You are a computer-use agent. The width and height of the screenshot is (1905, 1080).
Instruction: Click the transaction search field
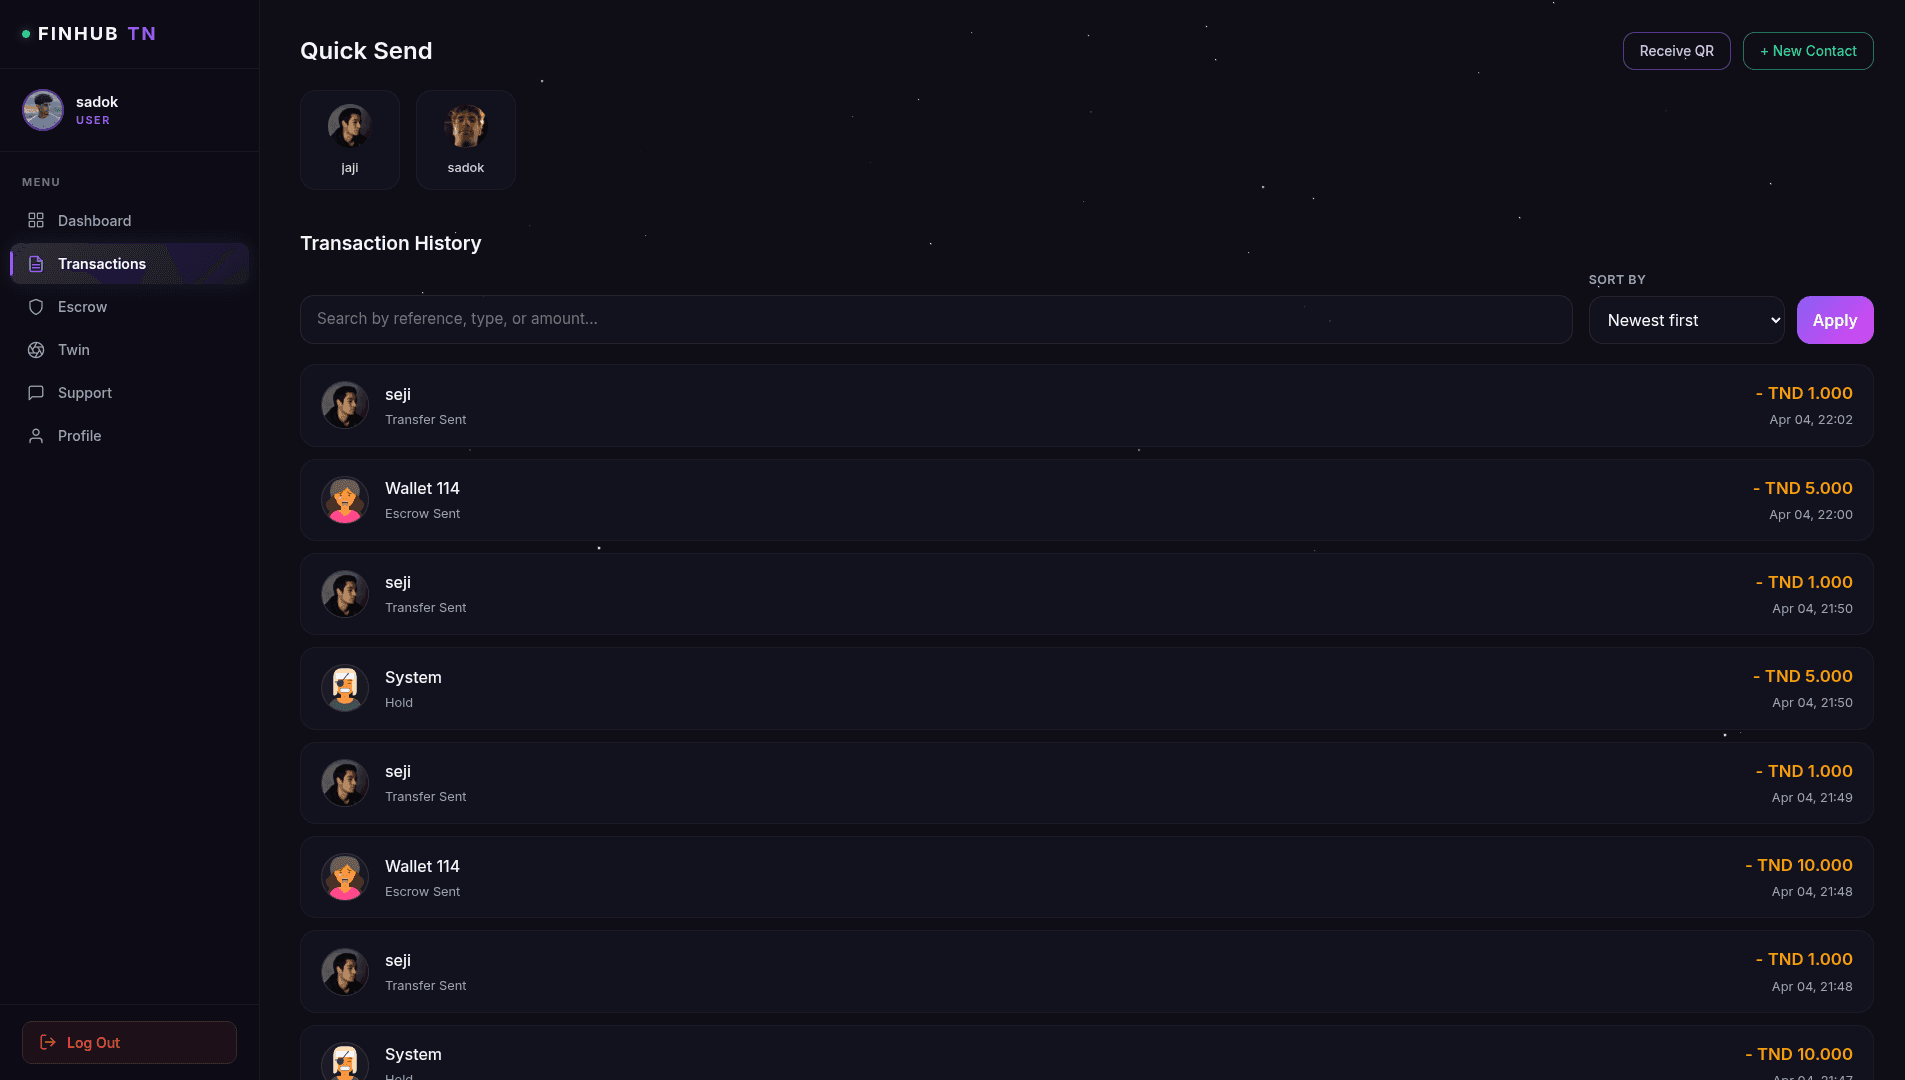(936, 319)
